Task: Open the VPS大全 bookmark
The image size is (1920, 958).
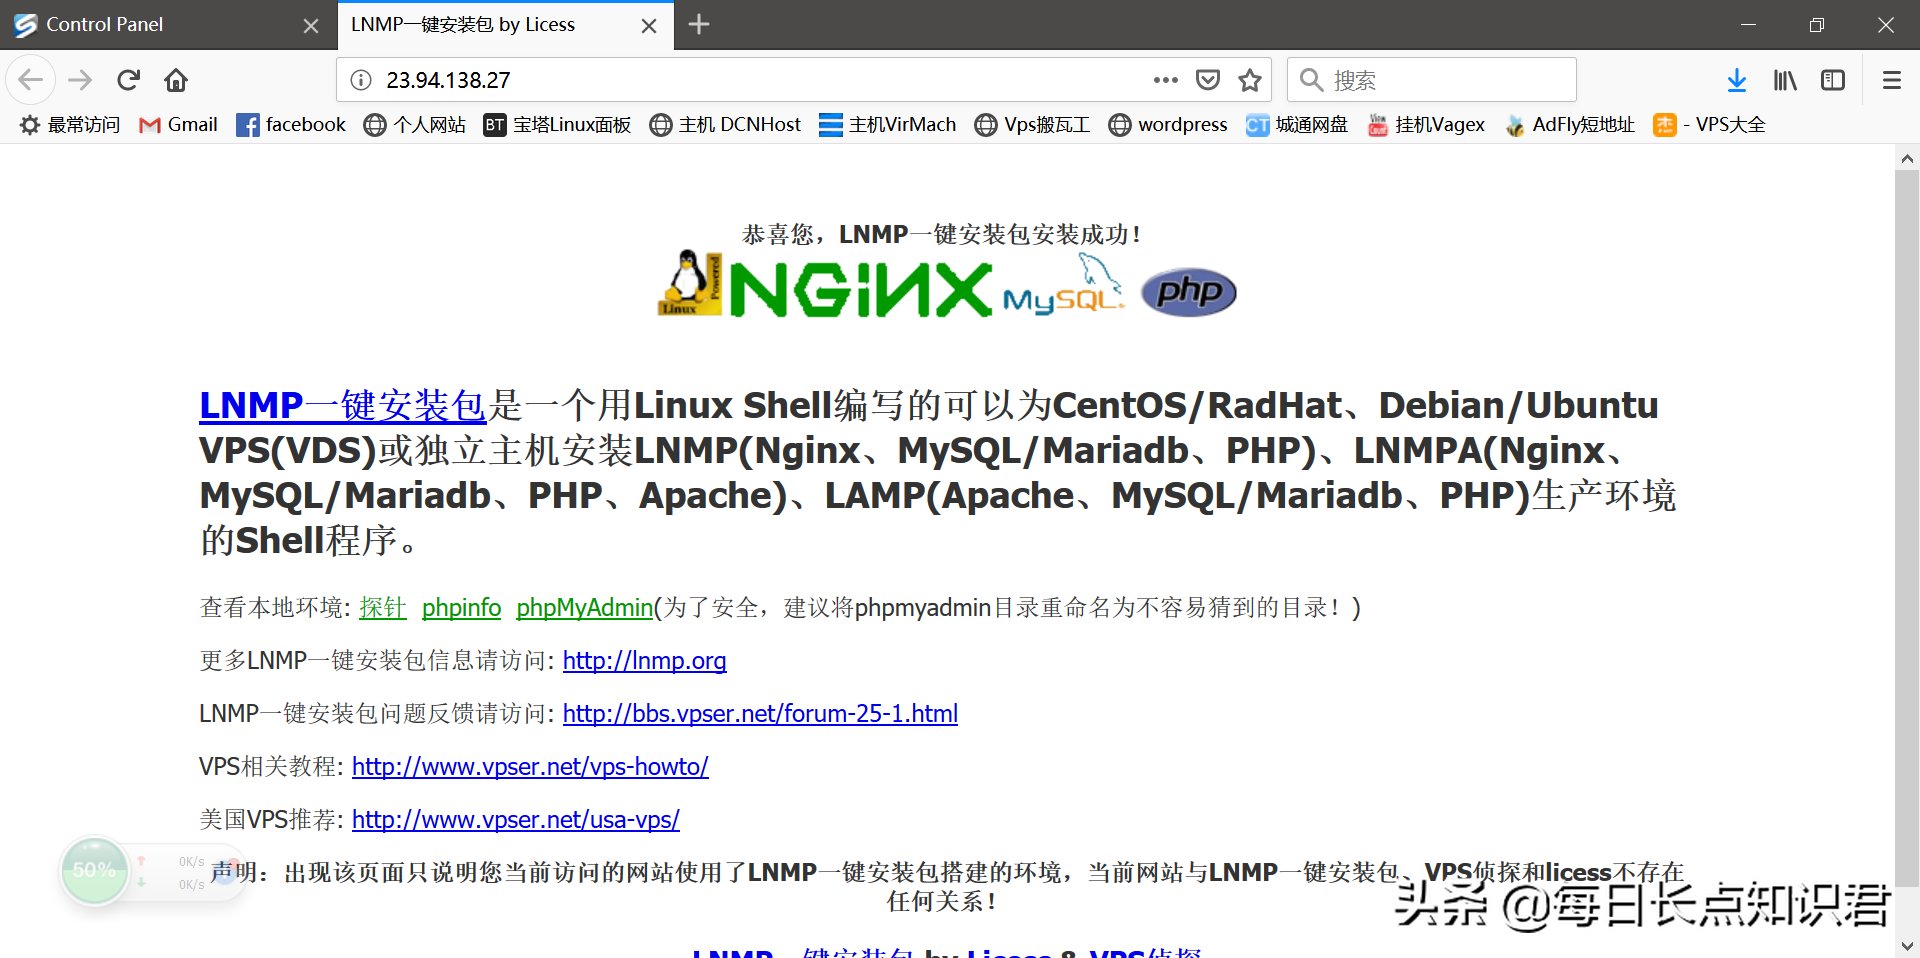Action: click(1710, 125)
